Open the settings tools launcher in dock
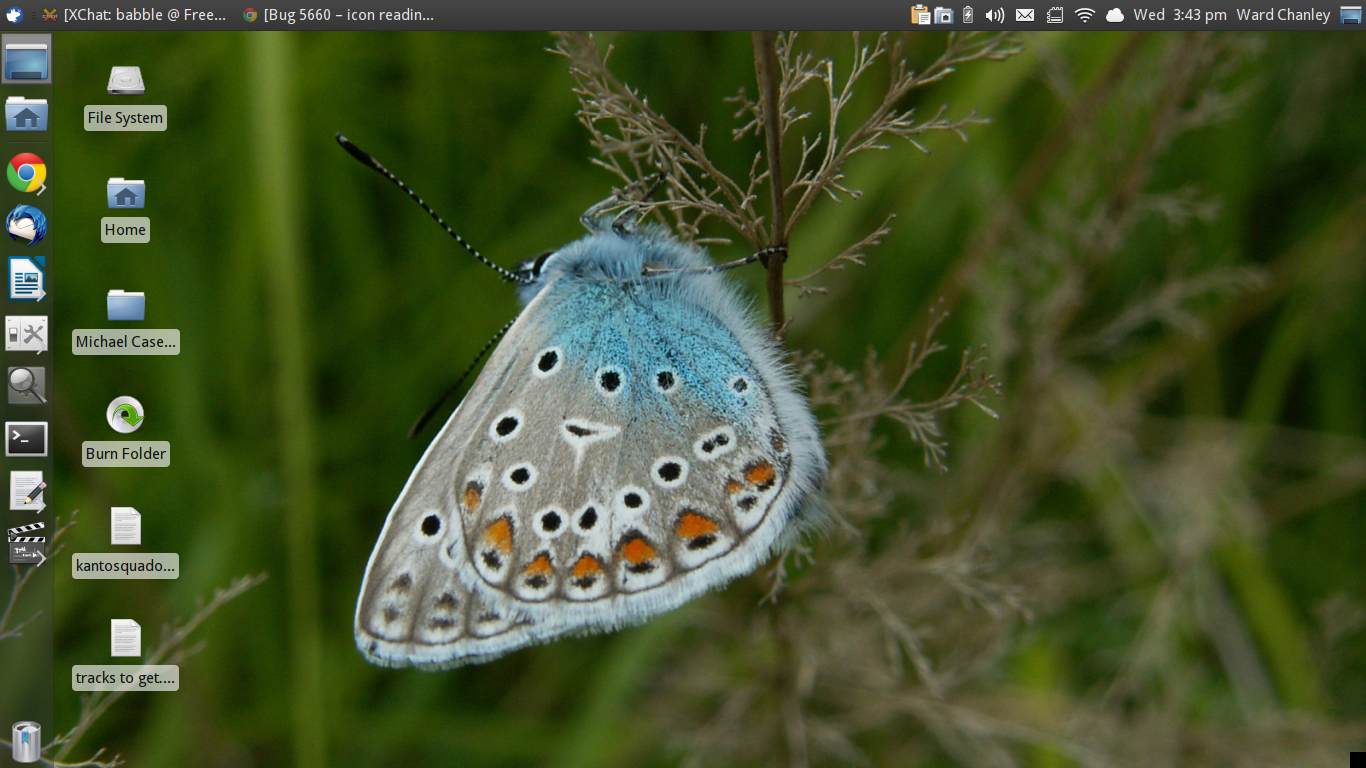Viewport: 1366px width, 768px height. (27, 333)
